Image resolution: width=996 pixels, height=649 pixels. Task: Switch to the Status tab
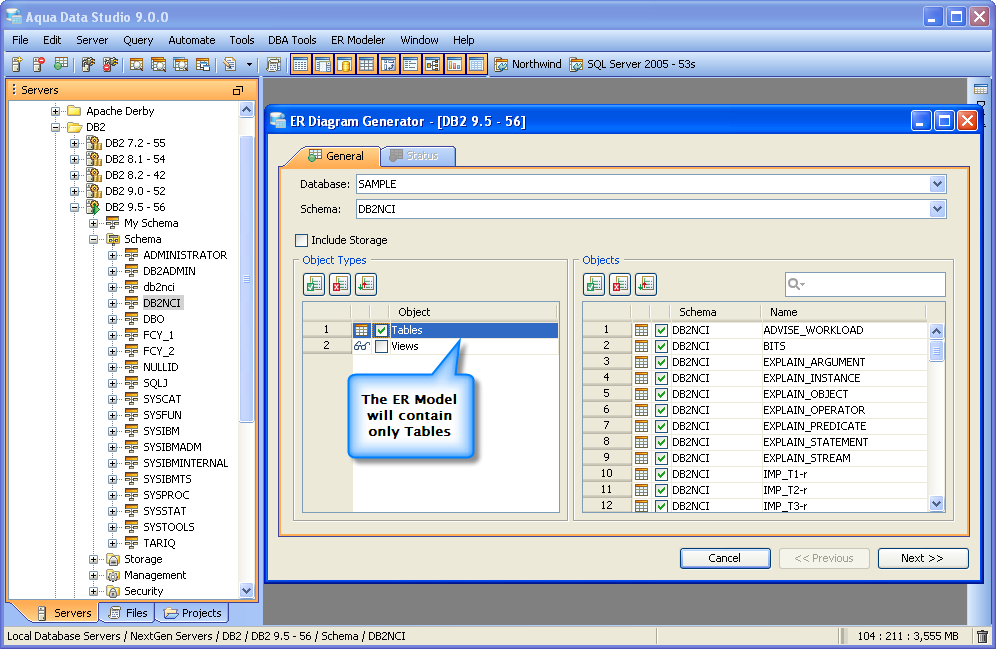pyautogui.click(x=418, y=156)
